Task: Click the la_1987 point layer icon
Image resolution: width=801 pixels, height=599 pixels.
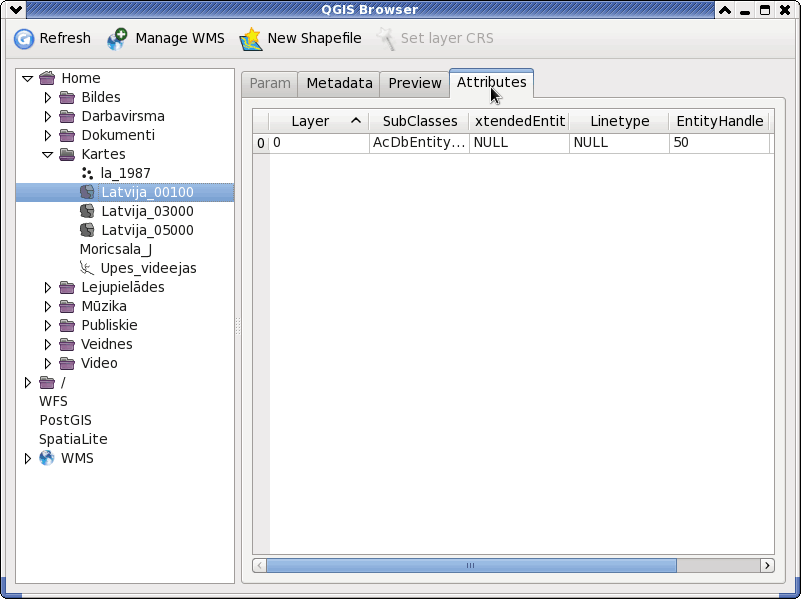Action: (87, 174)
